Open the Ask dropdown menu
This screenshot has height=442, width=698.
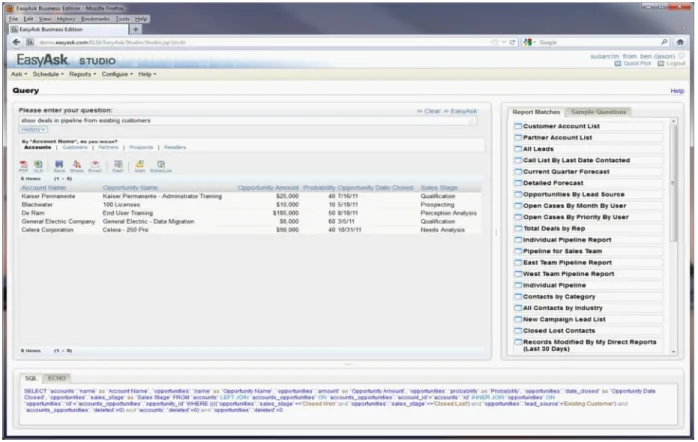19,74
